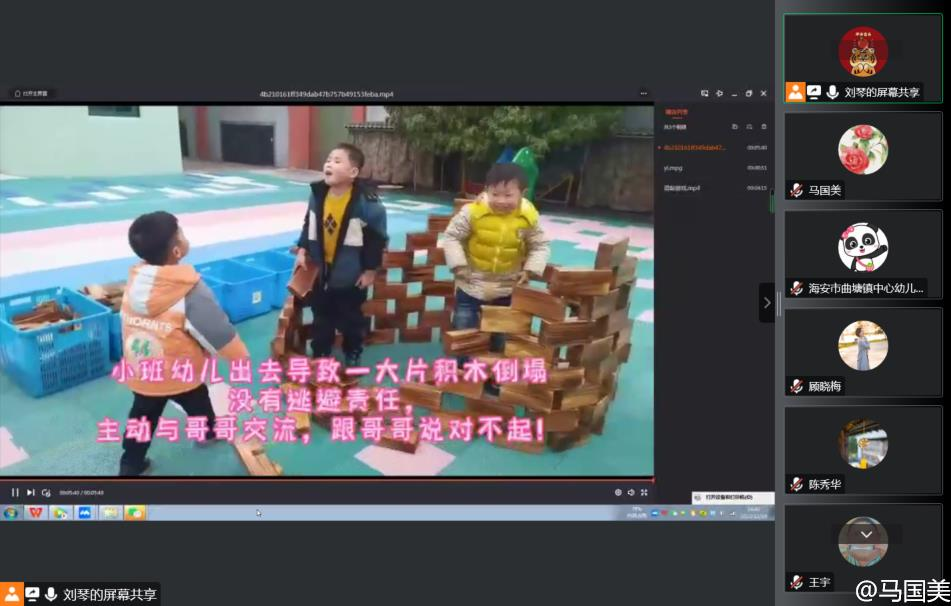
Task: Select the 播放列表 playlist tab
Action: [x=677, y=112]
